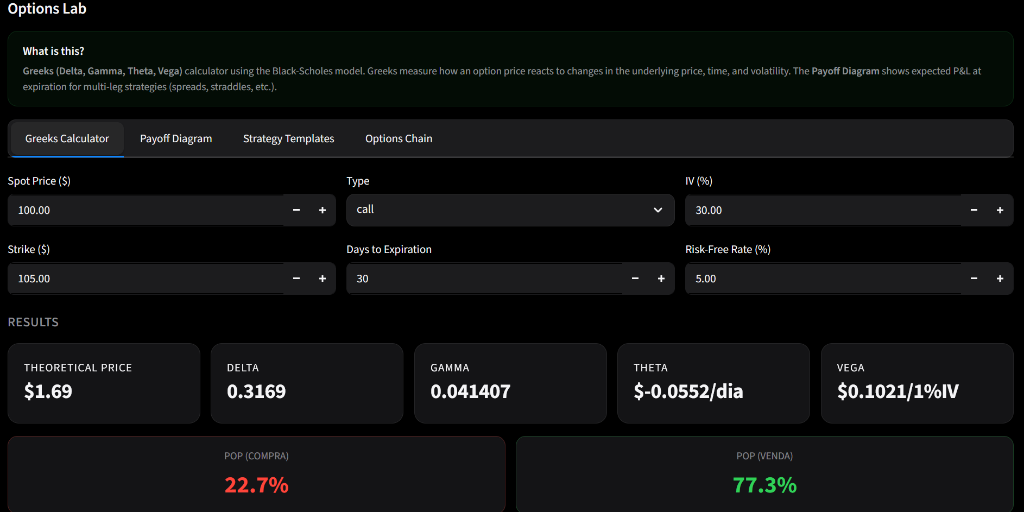The width and height of the screenshot is (1024, 512).
Task: Select the Greeks Calculator tab
Action: tap(67, 139)
